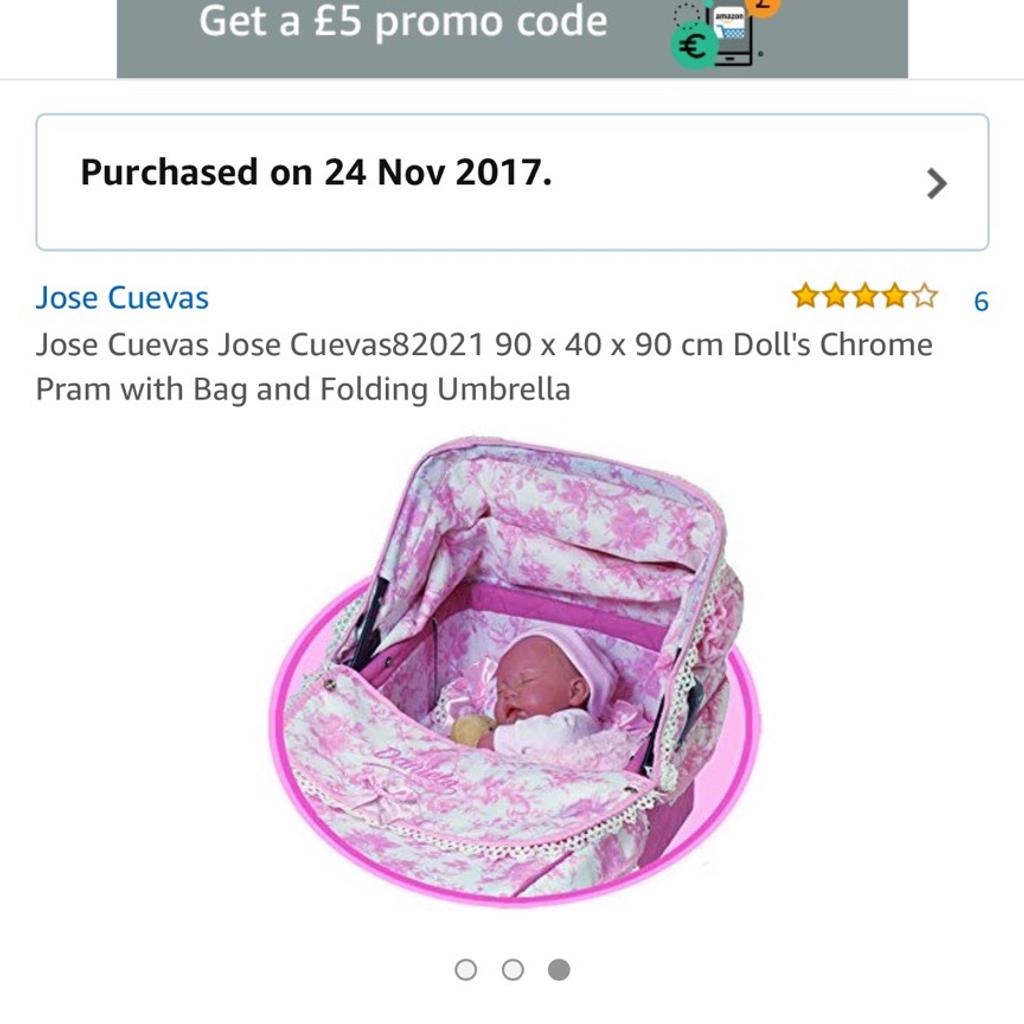1024x1024 pixels.
Task: Select the filled third carousel dot
Action: (559, 970)
